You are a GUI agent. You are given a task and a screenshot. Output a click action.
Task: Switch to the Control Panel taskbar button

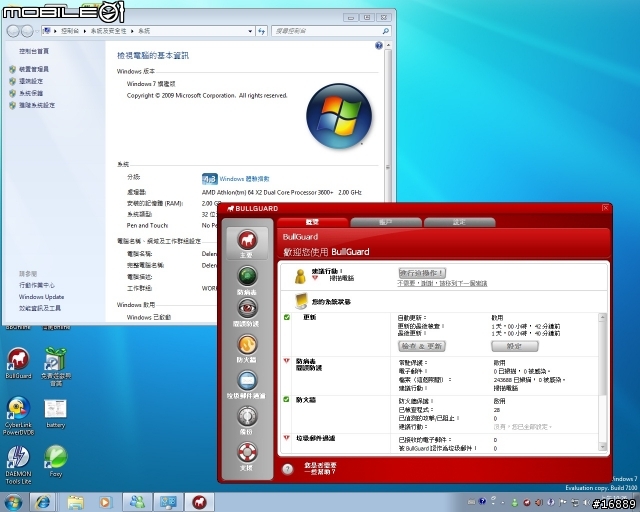click(169, 502)
